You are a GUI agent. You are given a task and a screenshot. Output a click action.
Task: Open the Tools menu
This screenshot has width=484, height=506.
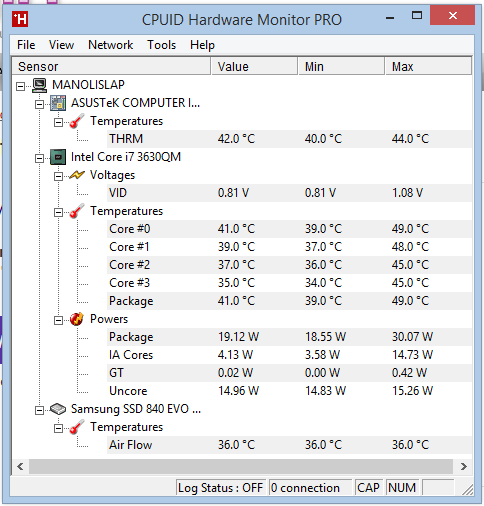point(162,45)
